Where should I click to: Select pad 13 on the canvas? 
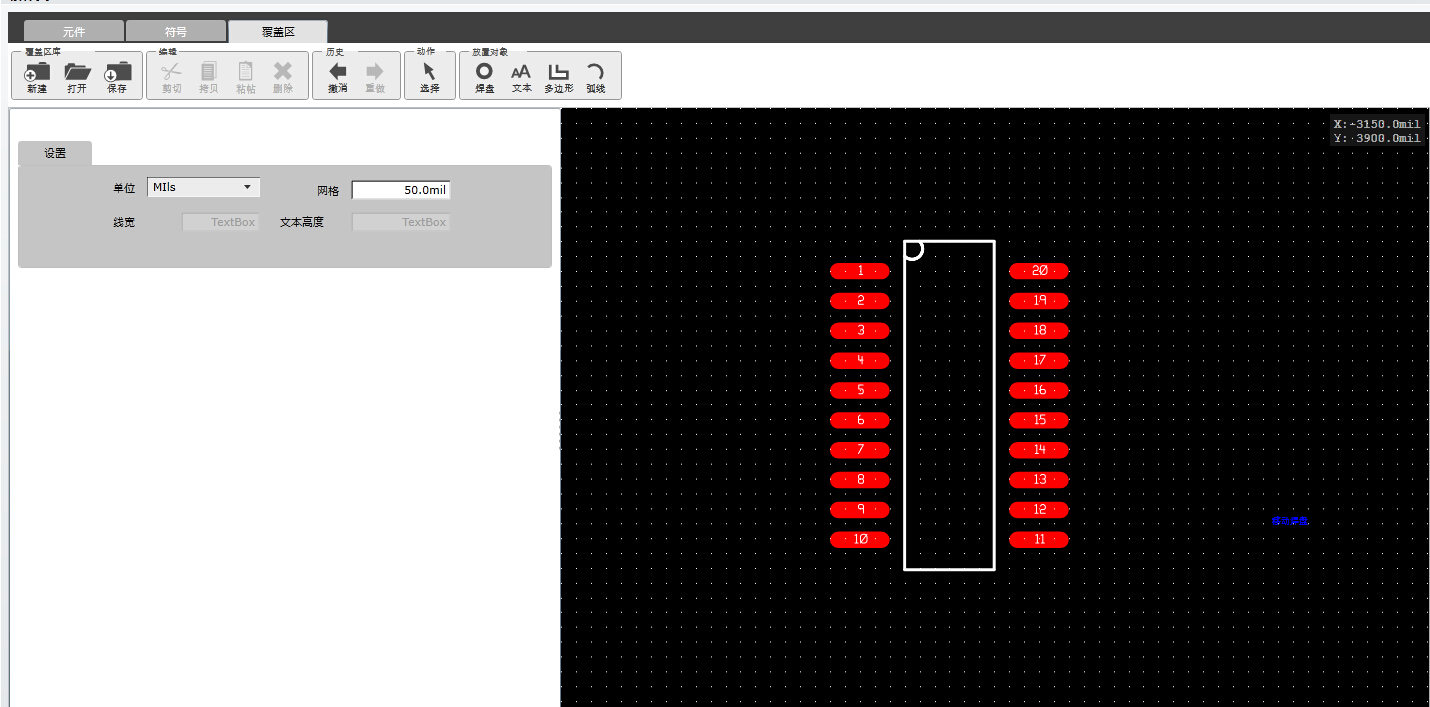click(x=1039, y=480)
